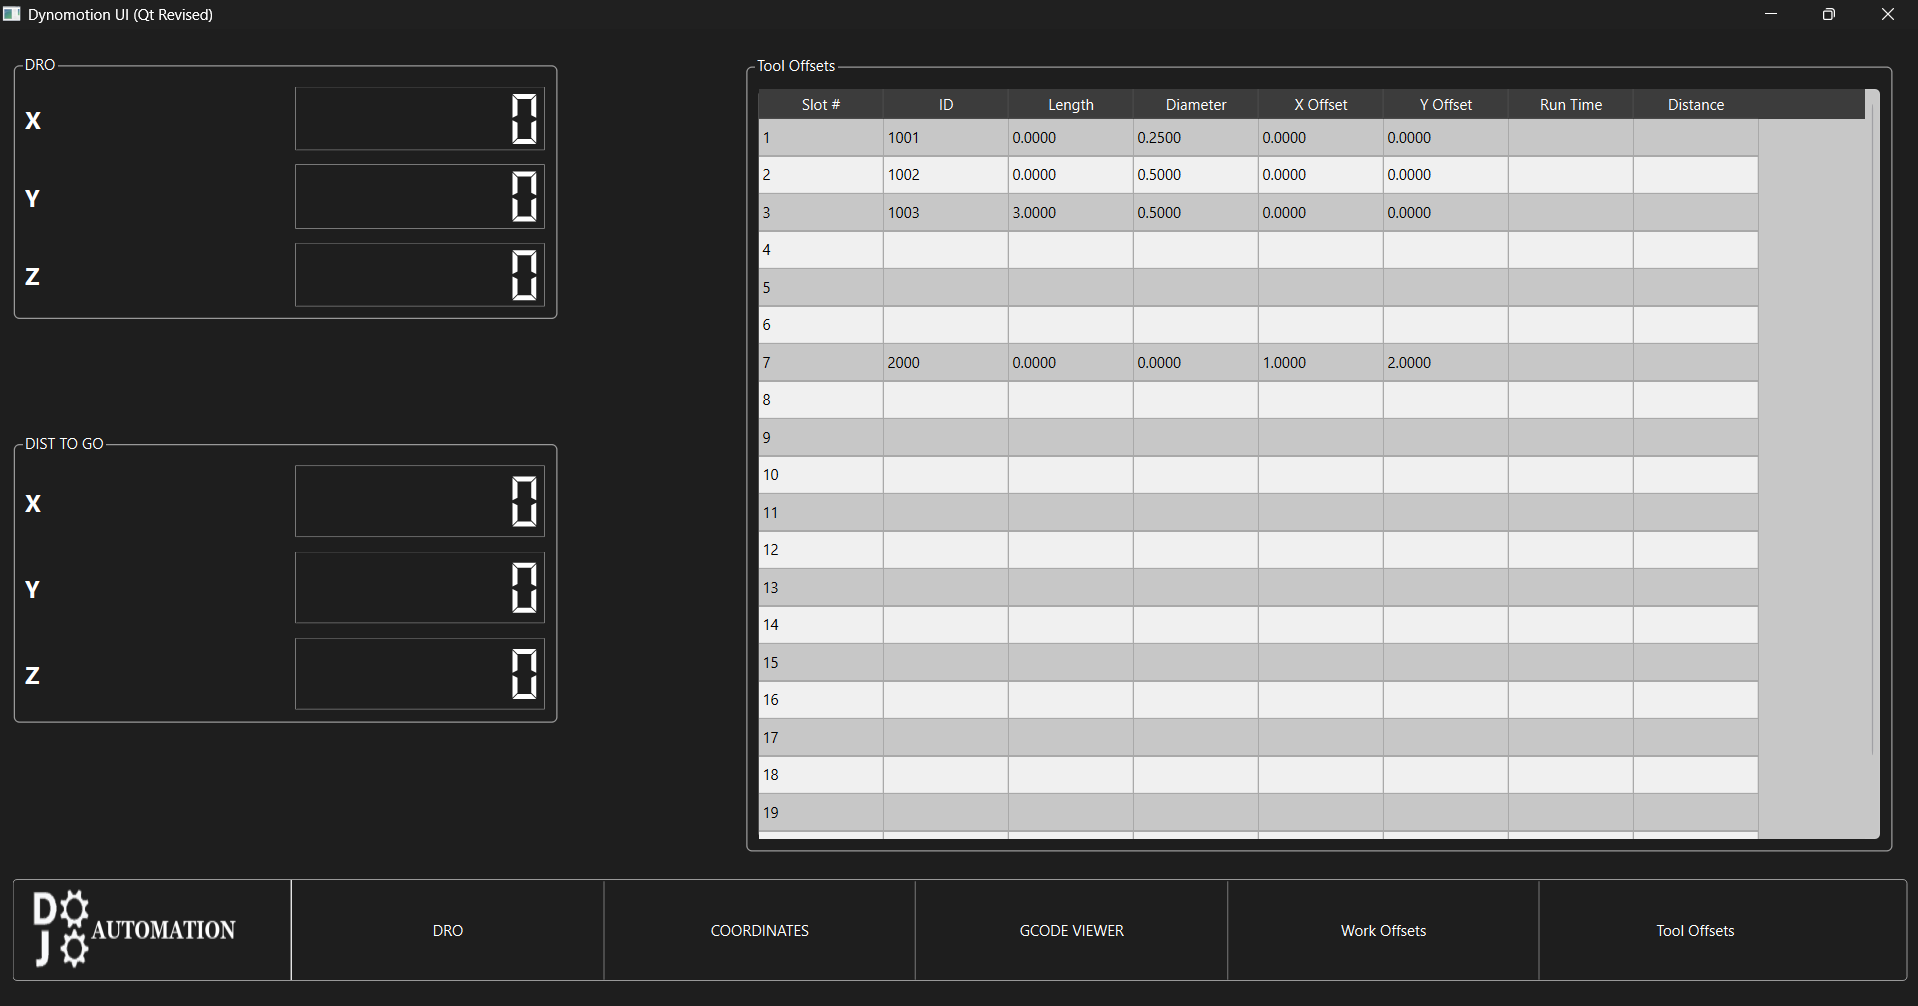1918x1006 pixels.
Task: Open the GCODE VIEWER tab
Action: [1071, 930]
